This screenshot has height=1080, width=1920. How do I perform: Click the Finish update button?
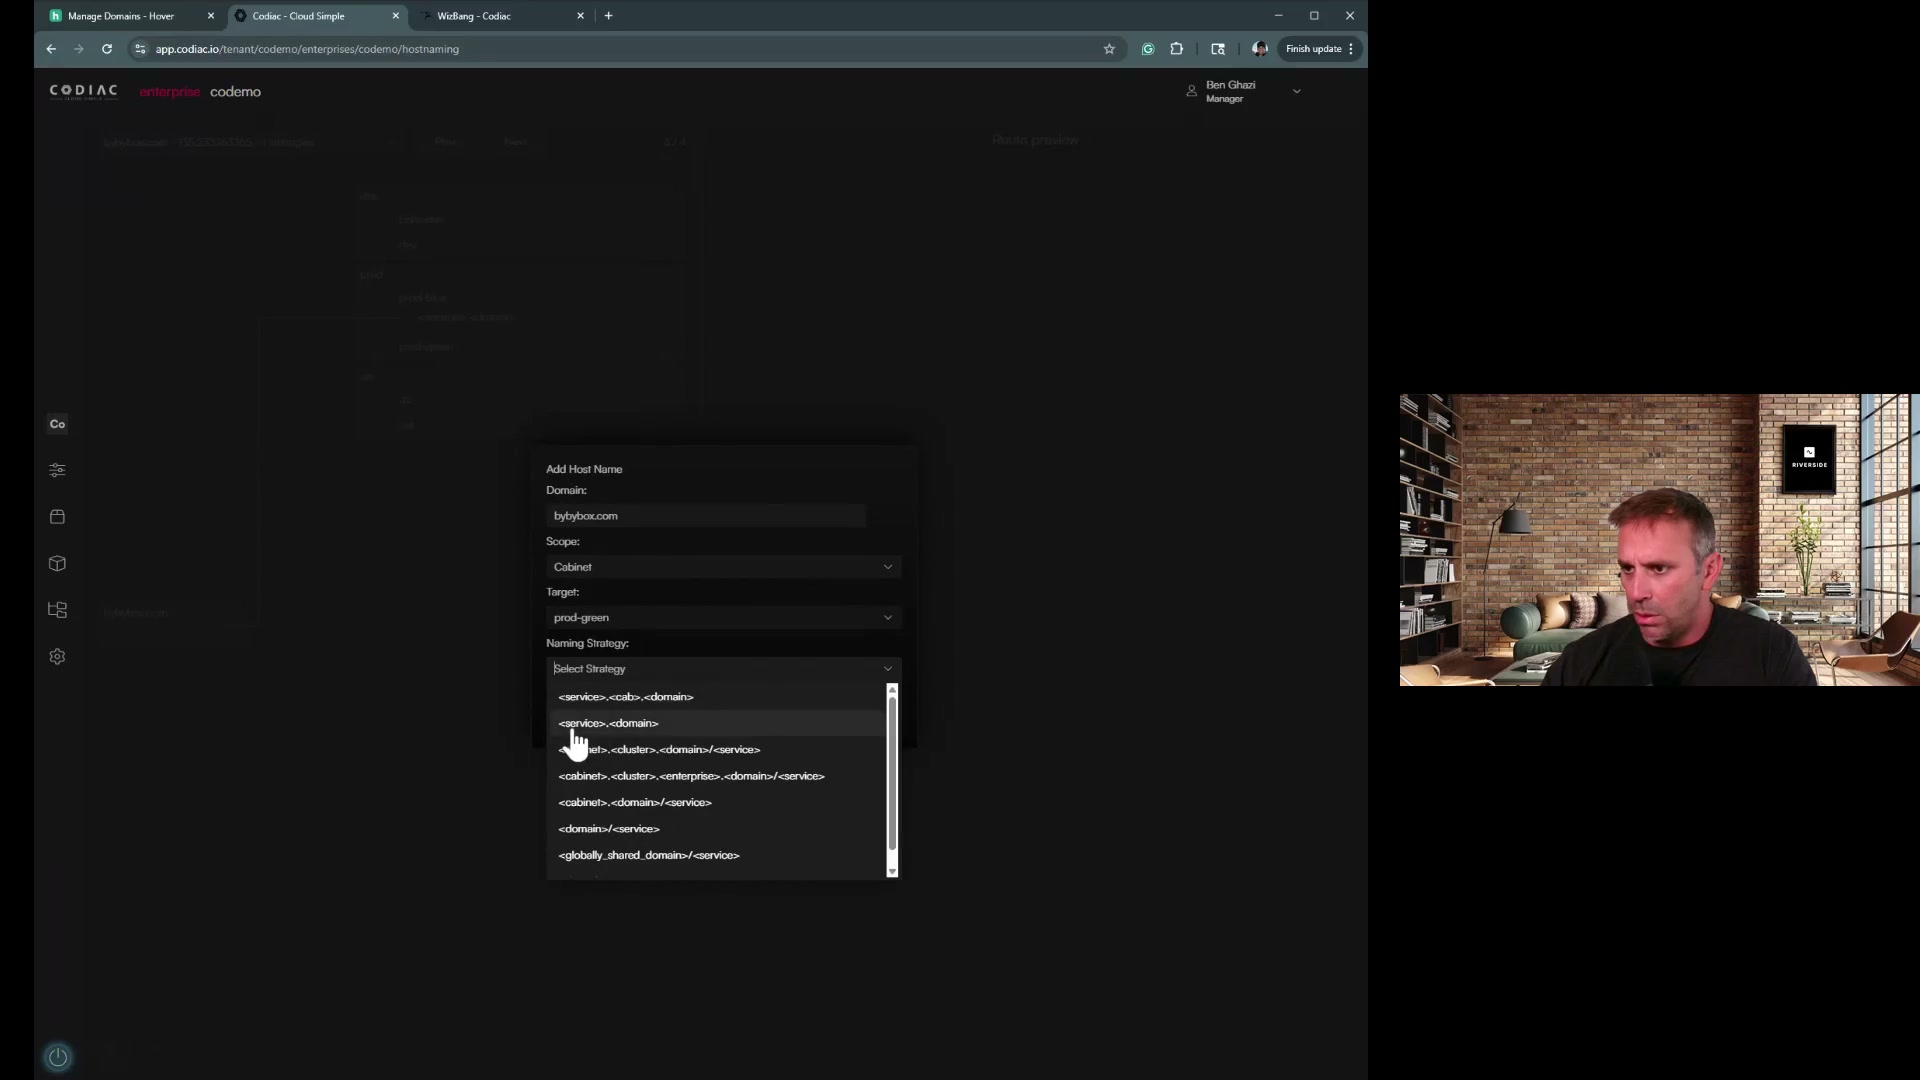point(1314,49)
